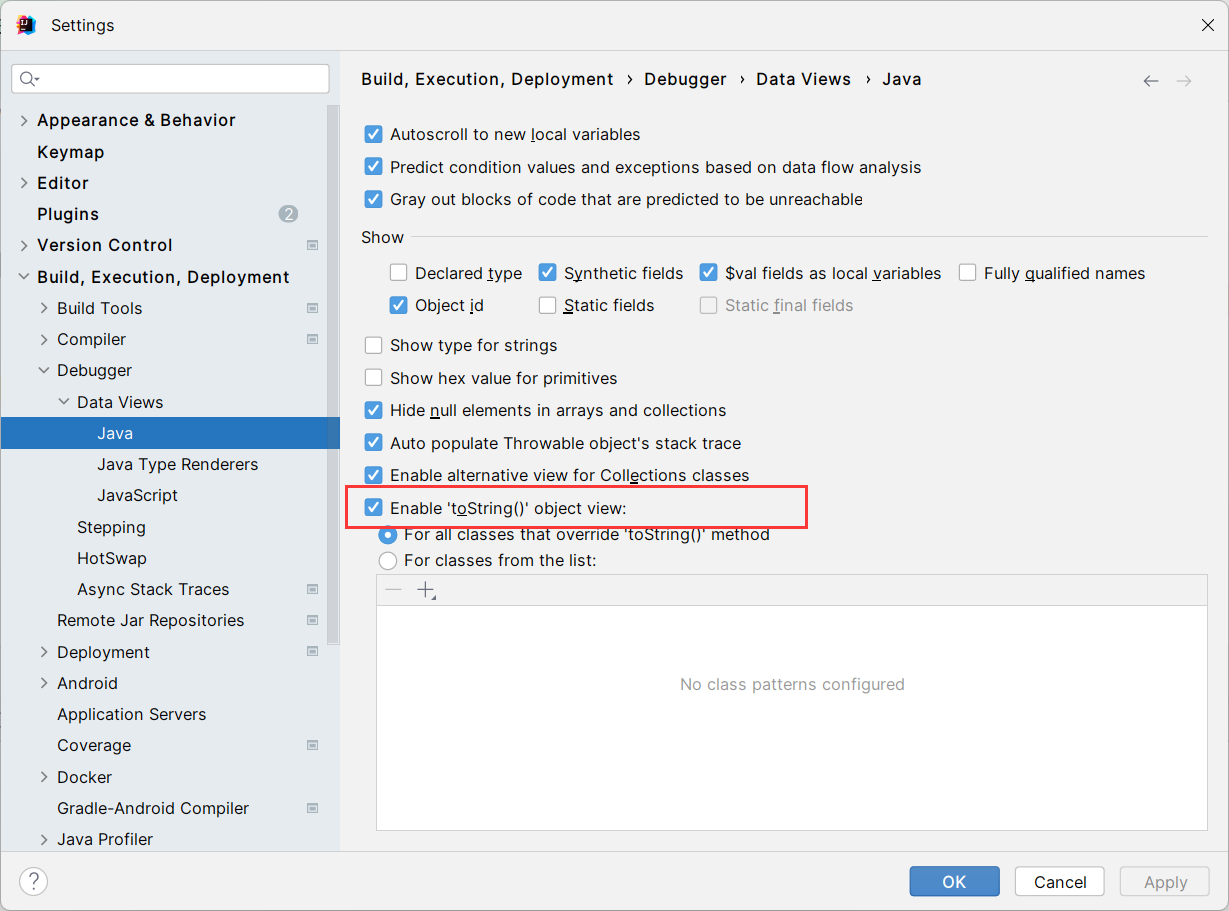1229x911 pixels.
Task: Click the back navigation arrow icon
Action: click(1151, 81)
